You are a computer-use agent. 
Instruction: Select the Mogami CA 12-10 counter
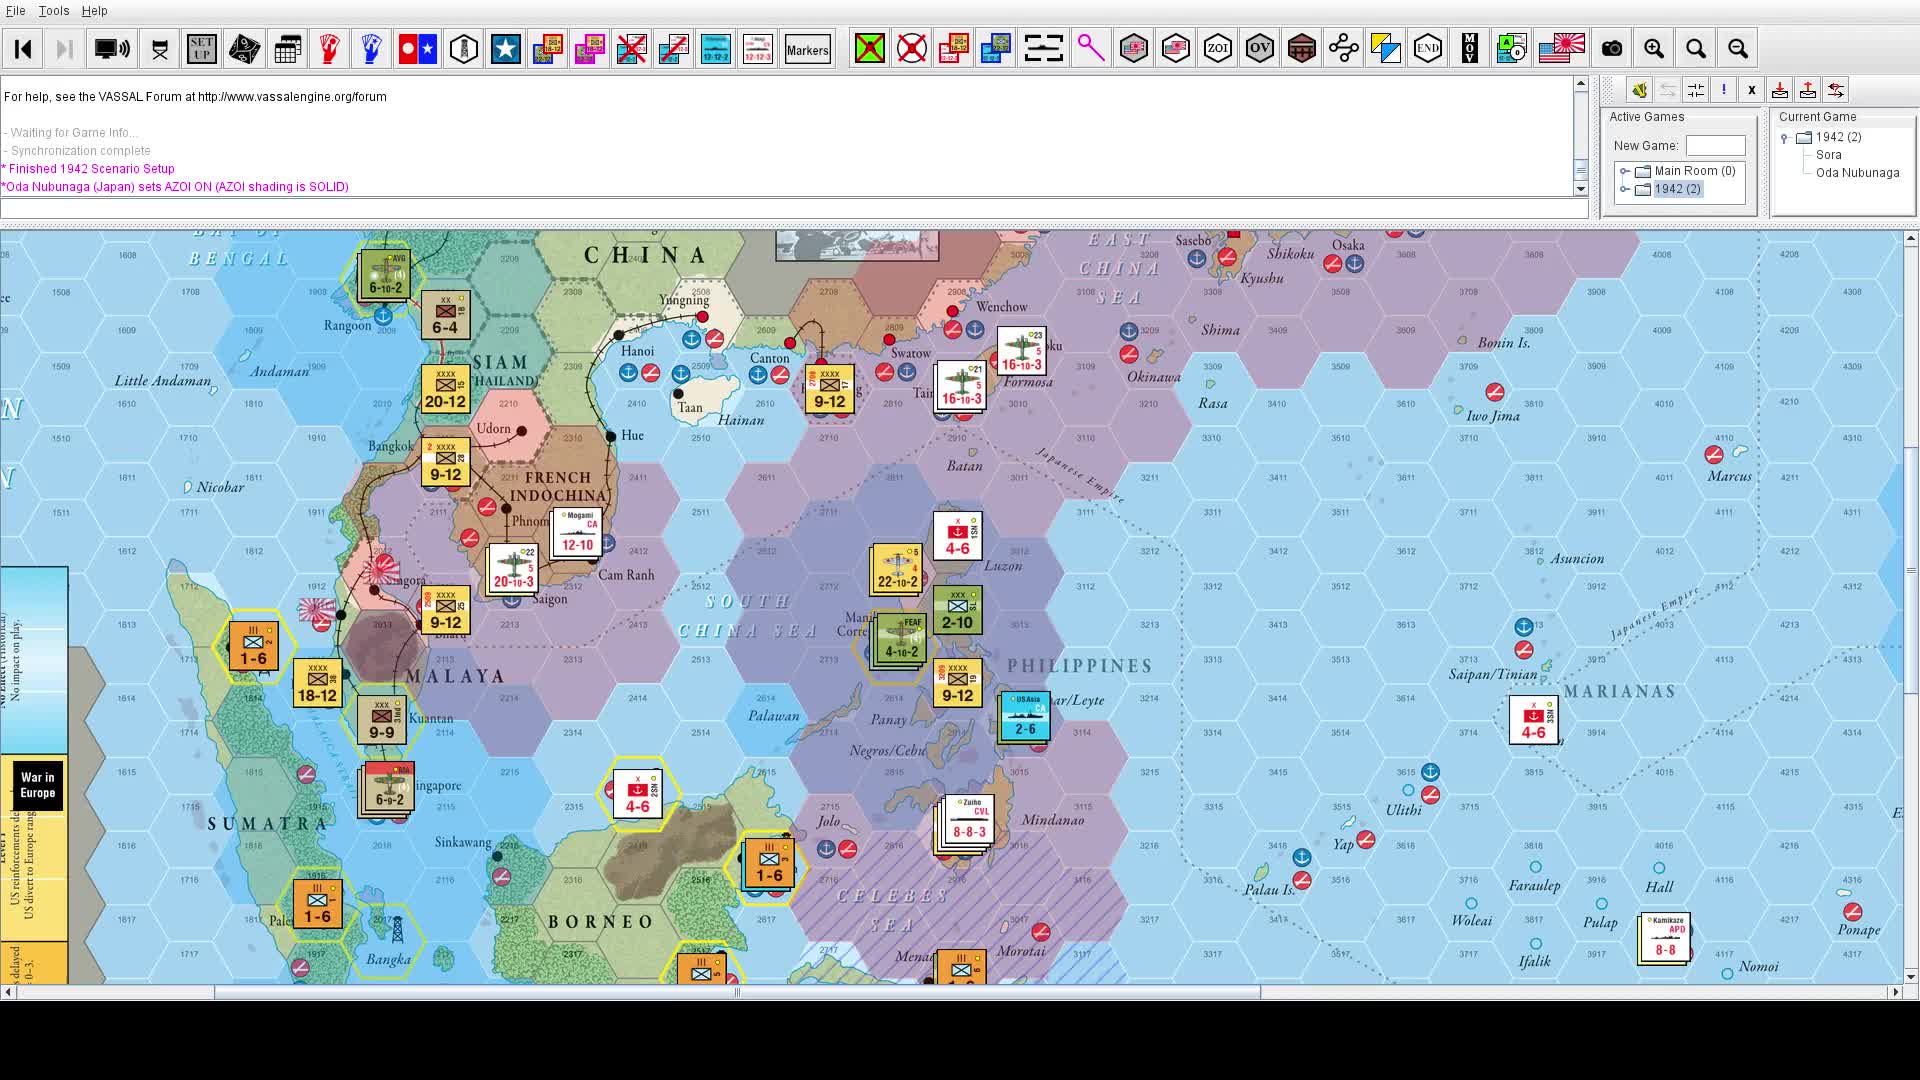(578, 533)
